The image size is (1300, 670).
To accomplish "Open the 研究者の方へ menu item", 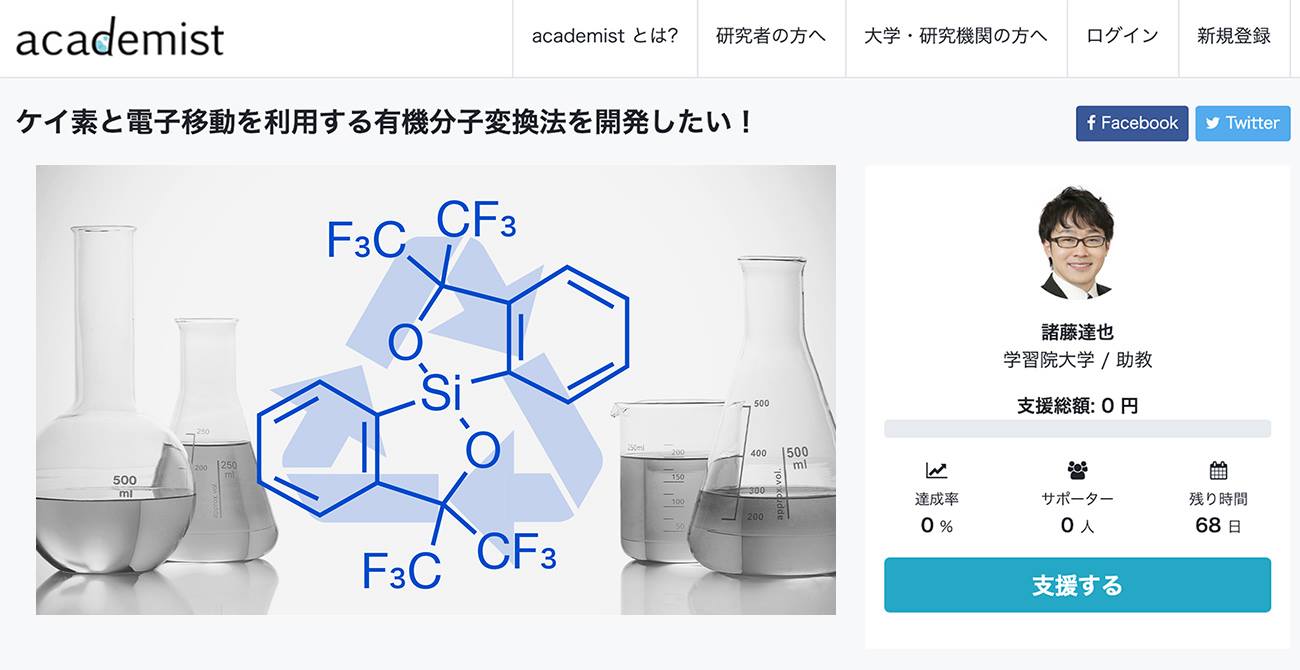I will point(771,37).
